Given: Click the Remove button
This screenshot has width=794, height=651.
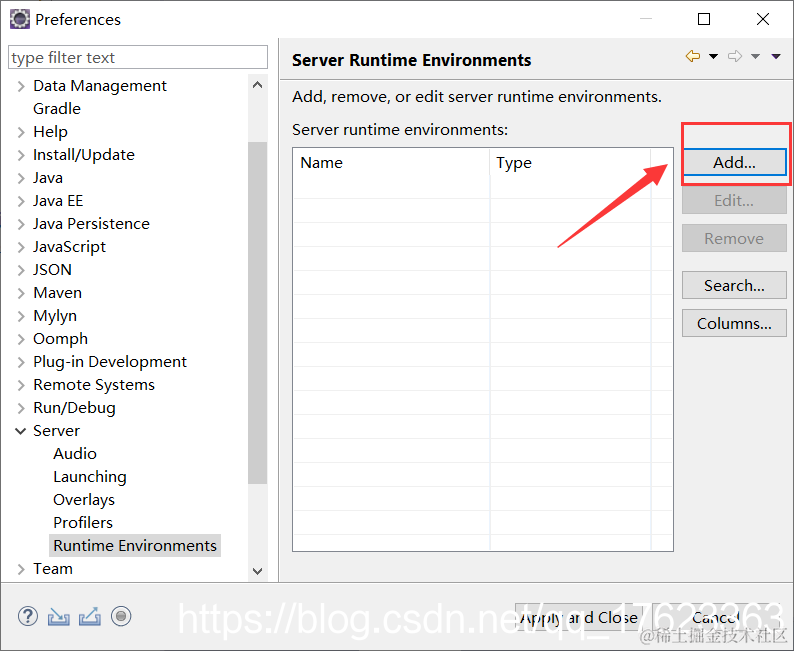Looking at the screenshot, I should point(734,238).
